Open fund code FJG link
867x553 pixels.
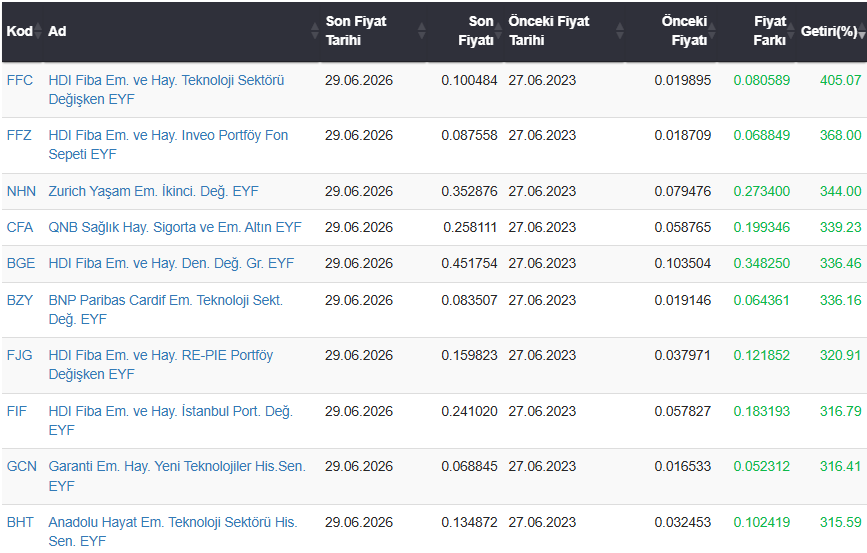click(x=19, y=355)
